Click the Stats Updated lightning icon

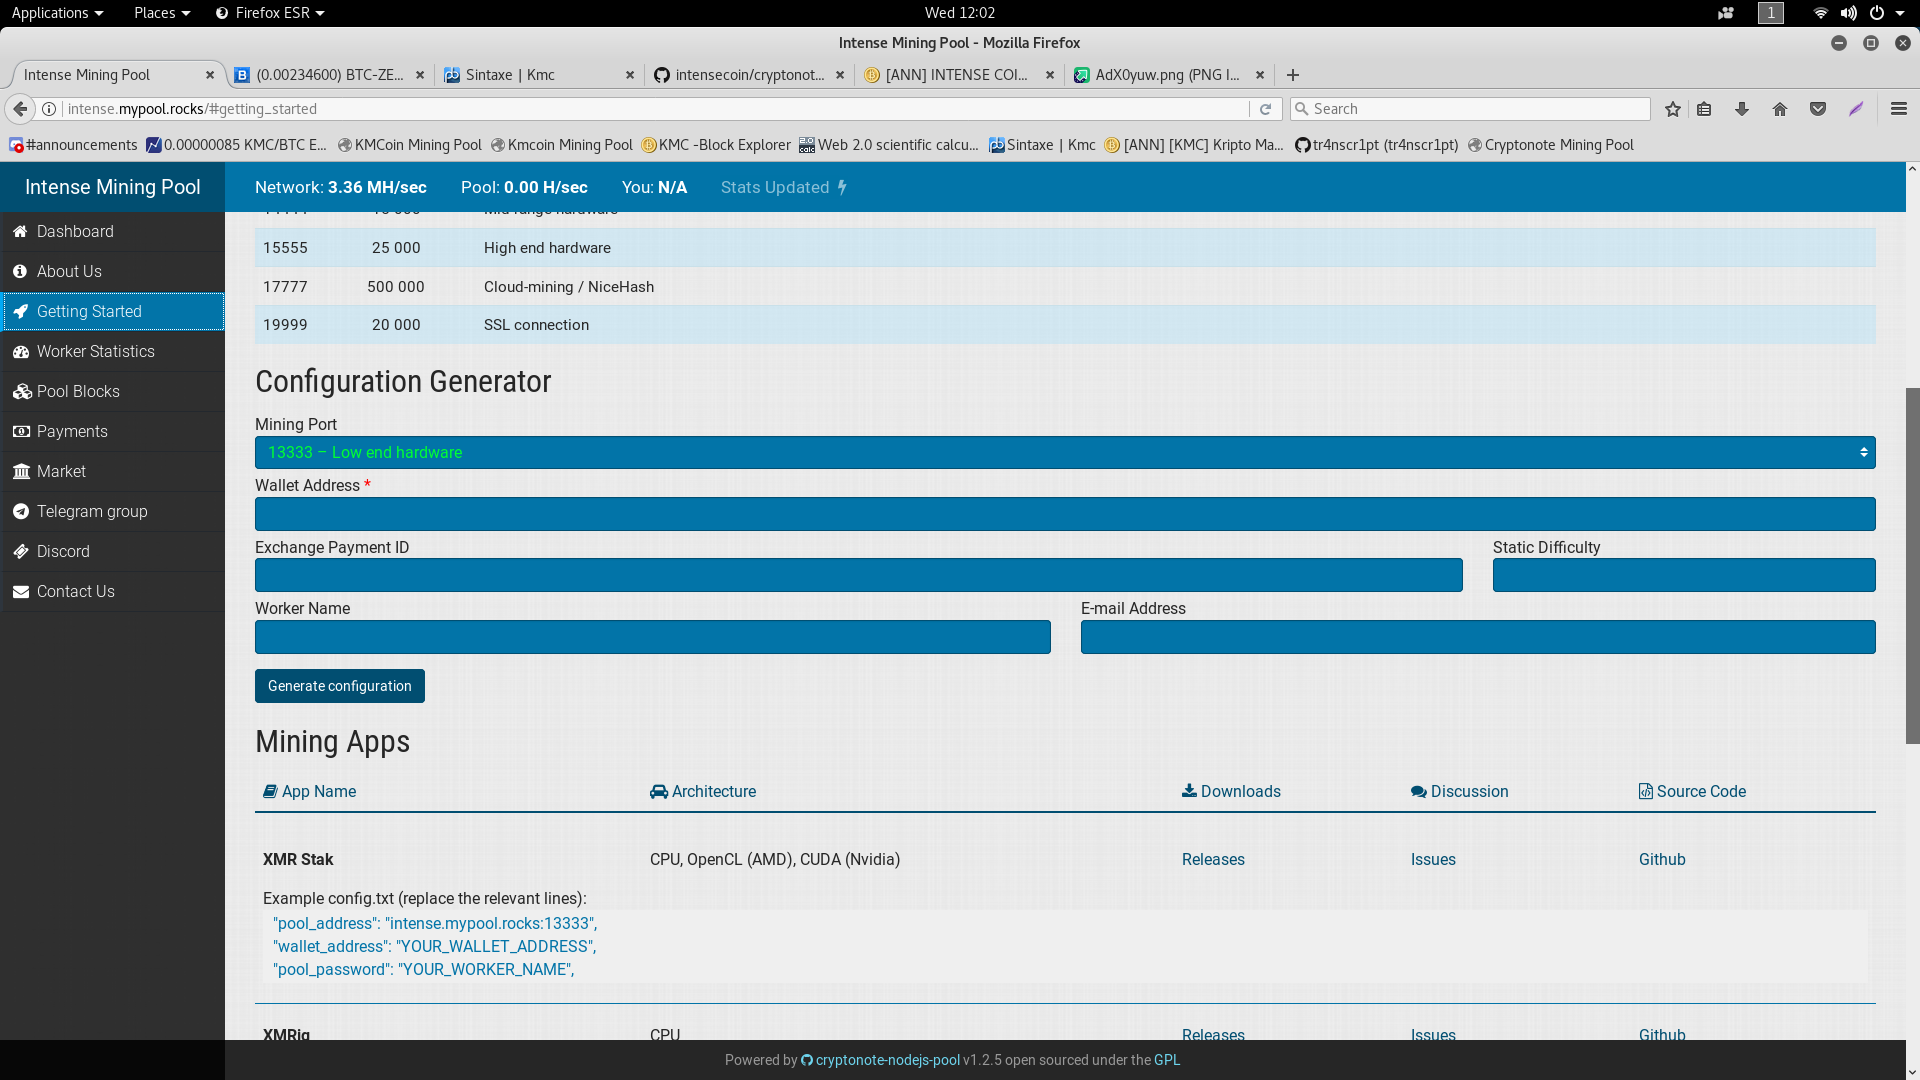point(842,187)
